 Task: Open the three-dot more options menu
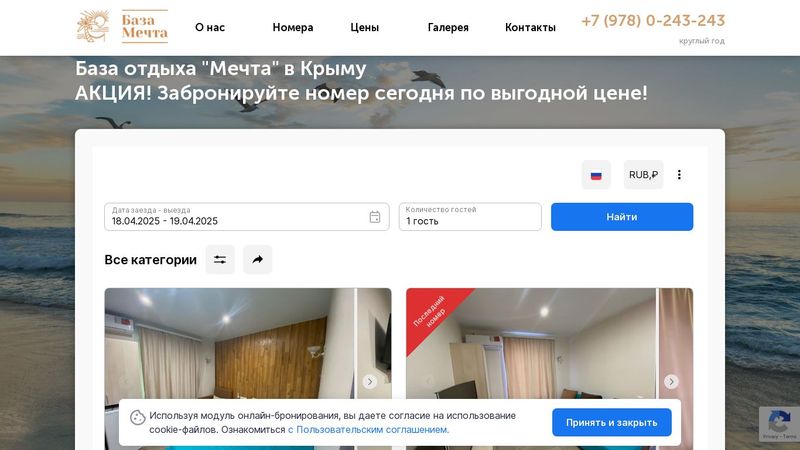click(679, 175)
